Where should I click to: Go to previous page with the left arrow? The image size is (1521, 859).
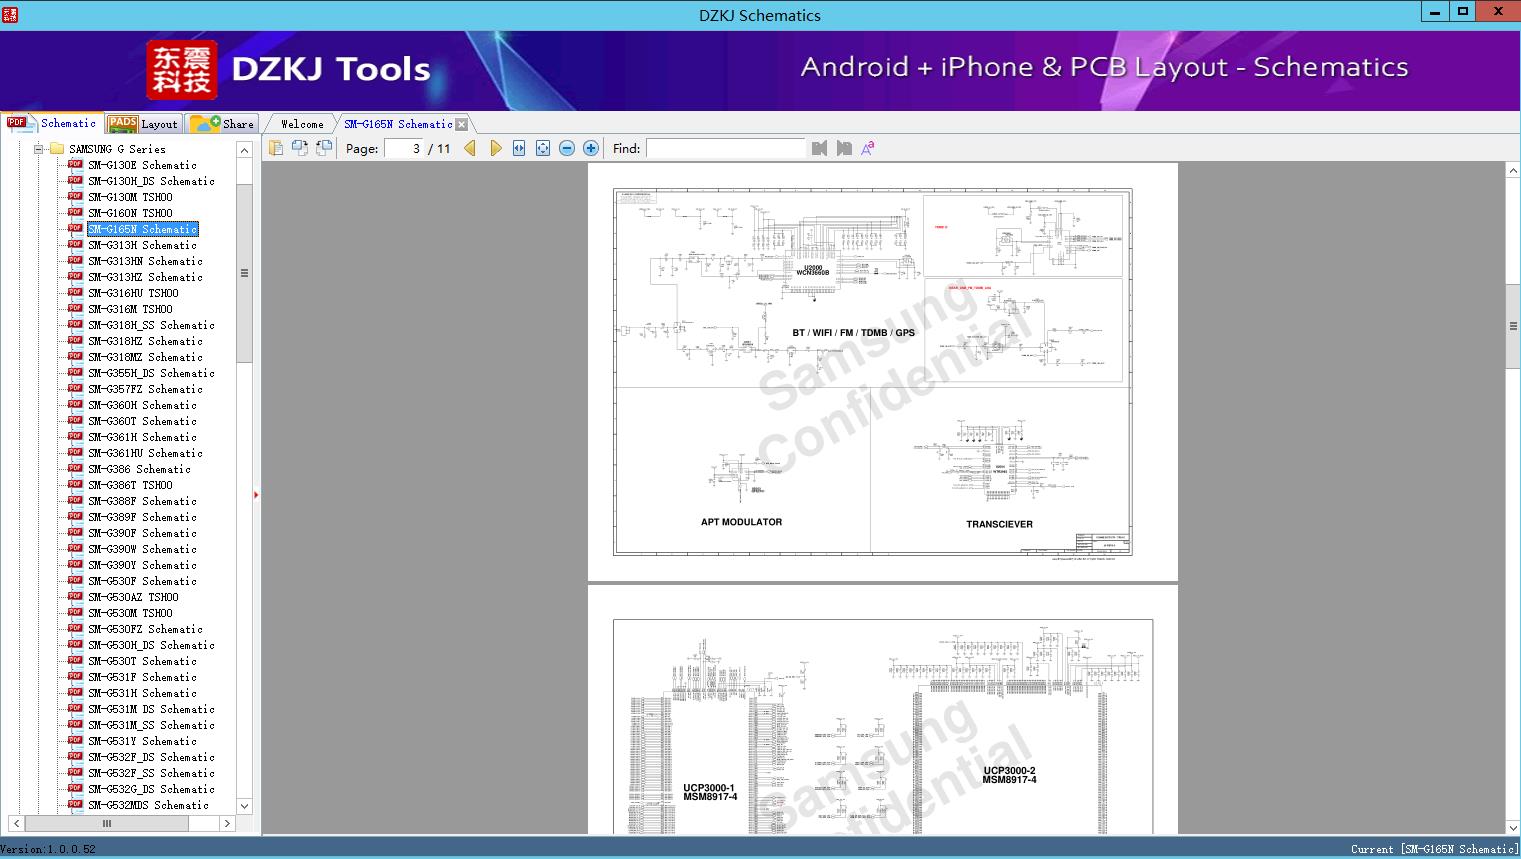point(470,148)
